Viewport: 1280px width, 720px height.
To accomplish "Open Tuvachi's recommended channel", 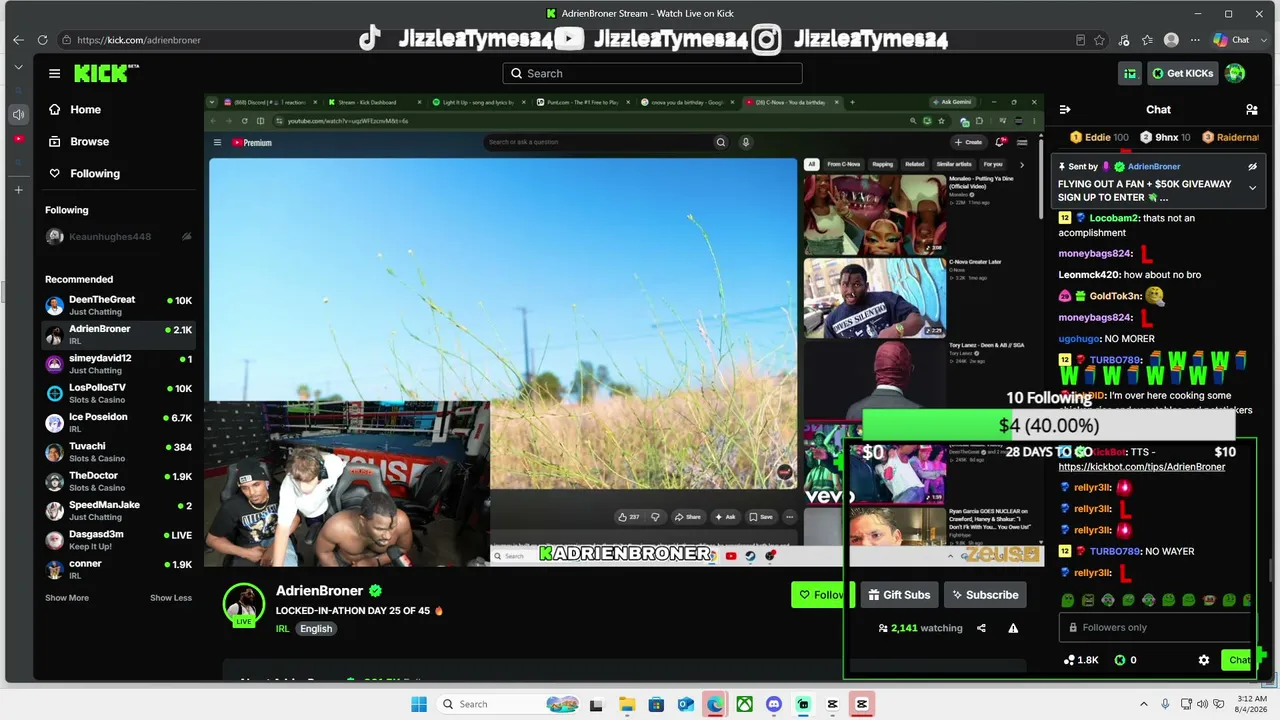I will (x=118, y=452).
